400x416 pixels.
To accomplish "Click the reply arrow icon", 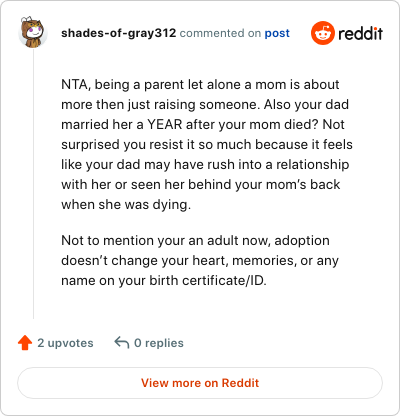I will coord(122,342).
